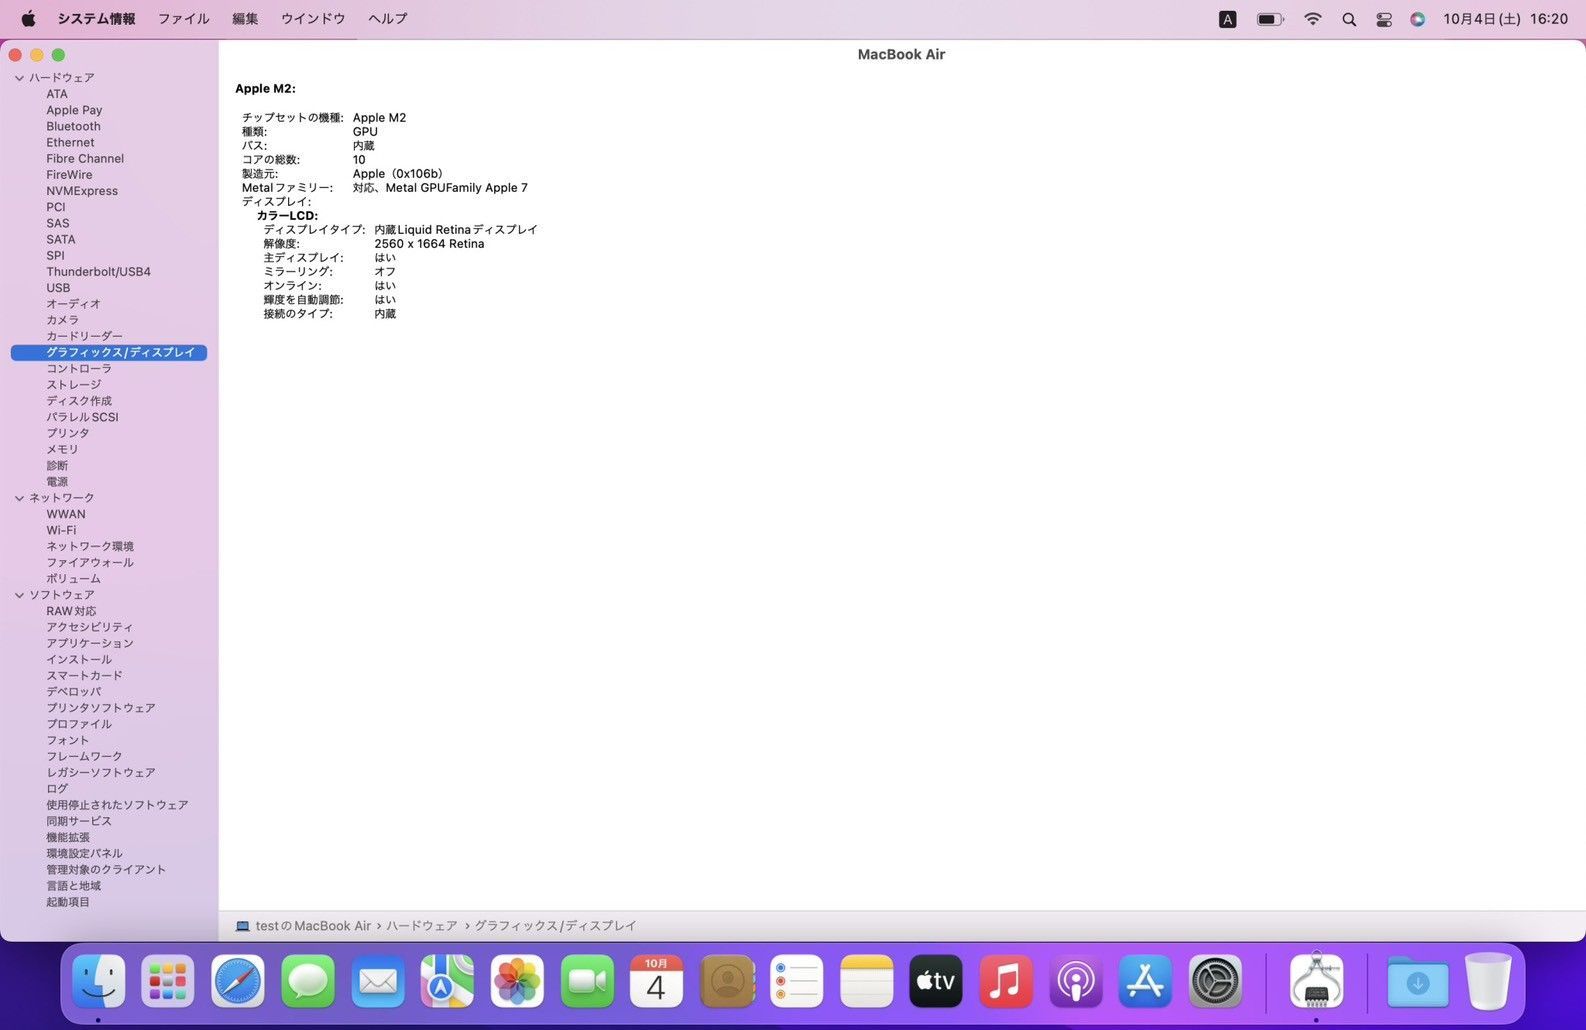
Task: Launch the Photos app in Dock
Action: (x=517, y=982)
